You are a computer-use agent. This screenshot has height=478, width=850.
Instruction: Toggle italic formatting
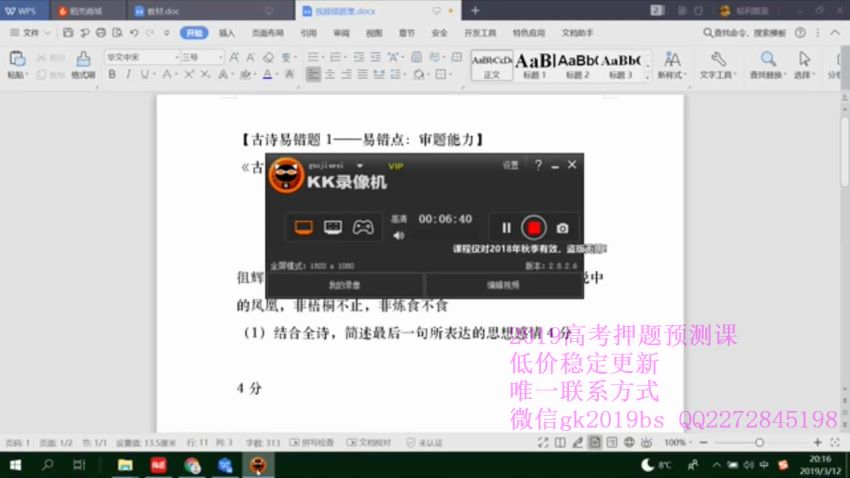(128, 74)
